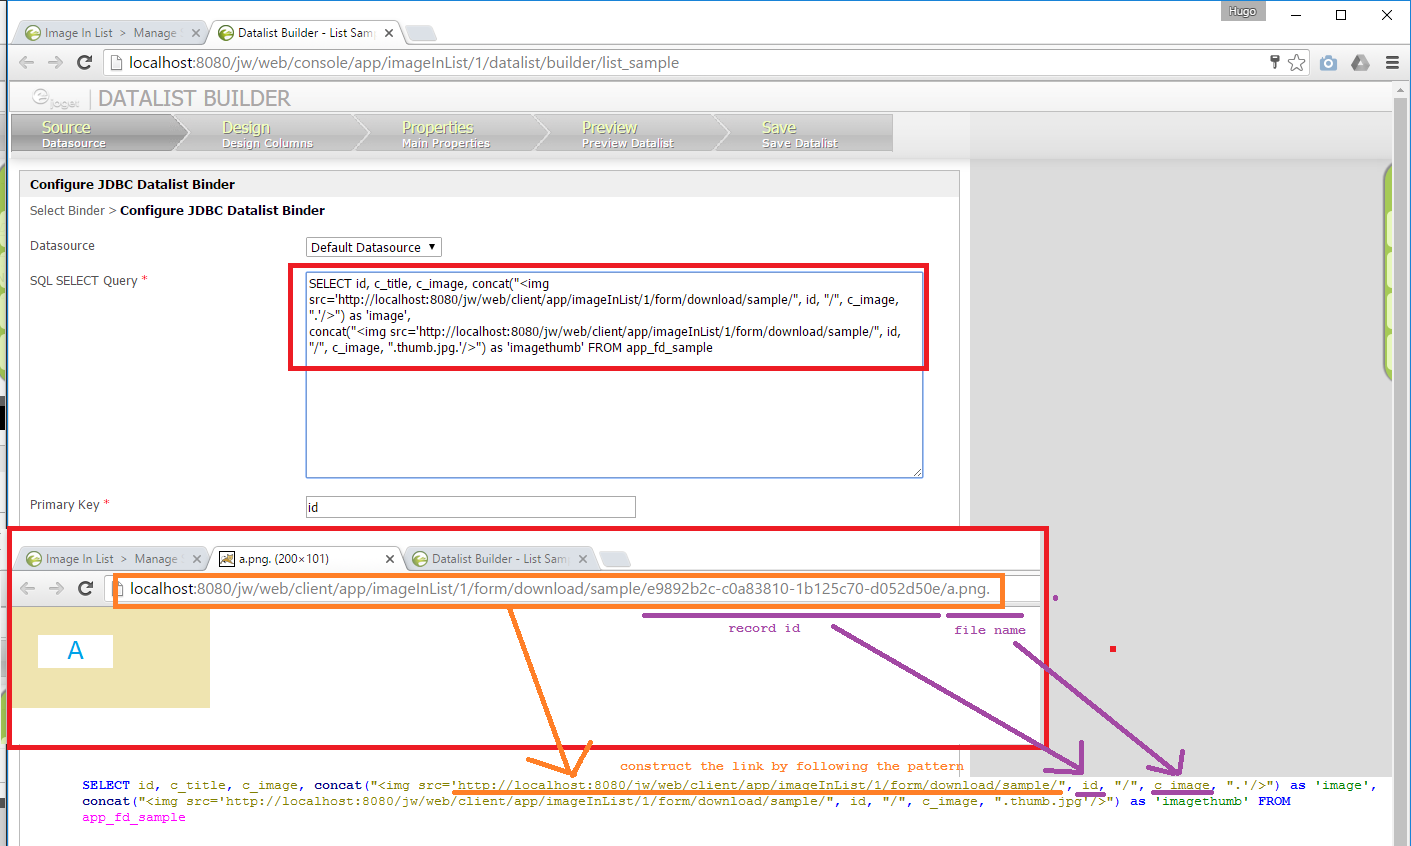Click the Google Drive extension icon
Screen dimensions: 1411x846
[1360, 62]
